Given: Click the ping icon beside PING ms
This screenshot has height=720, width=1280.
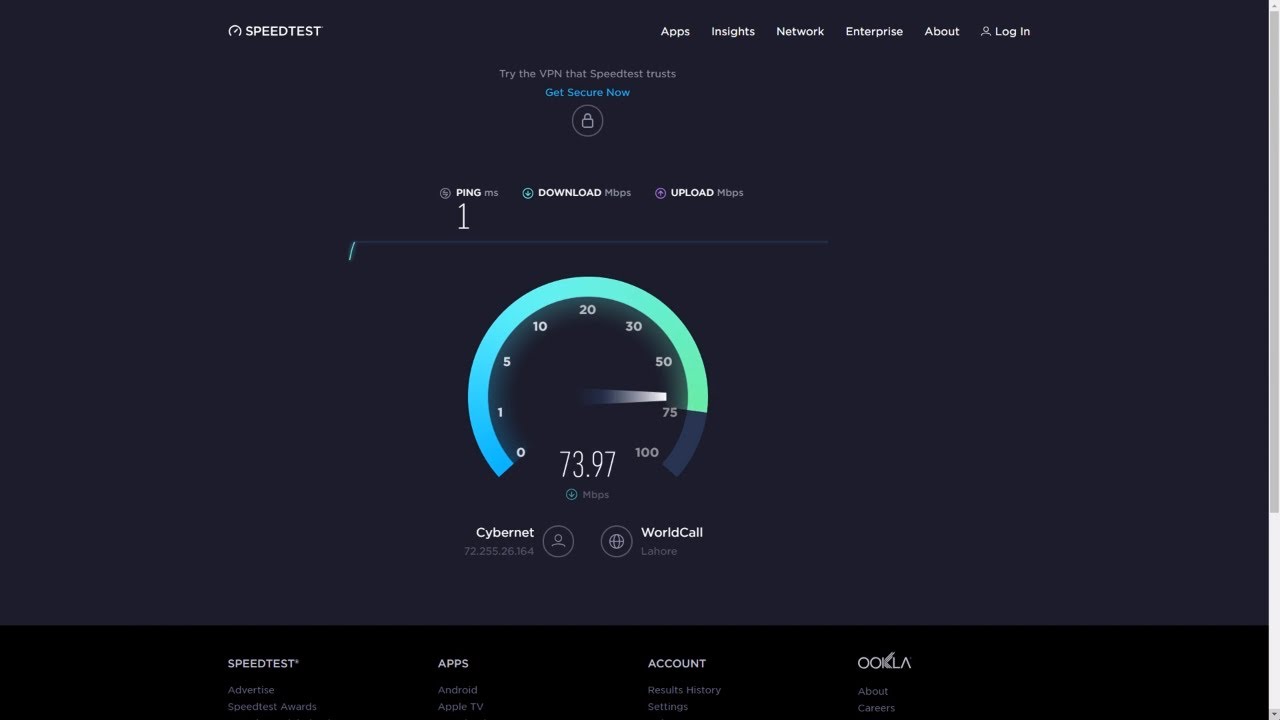Looking at the screenshot, I should [445, 193].
